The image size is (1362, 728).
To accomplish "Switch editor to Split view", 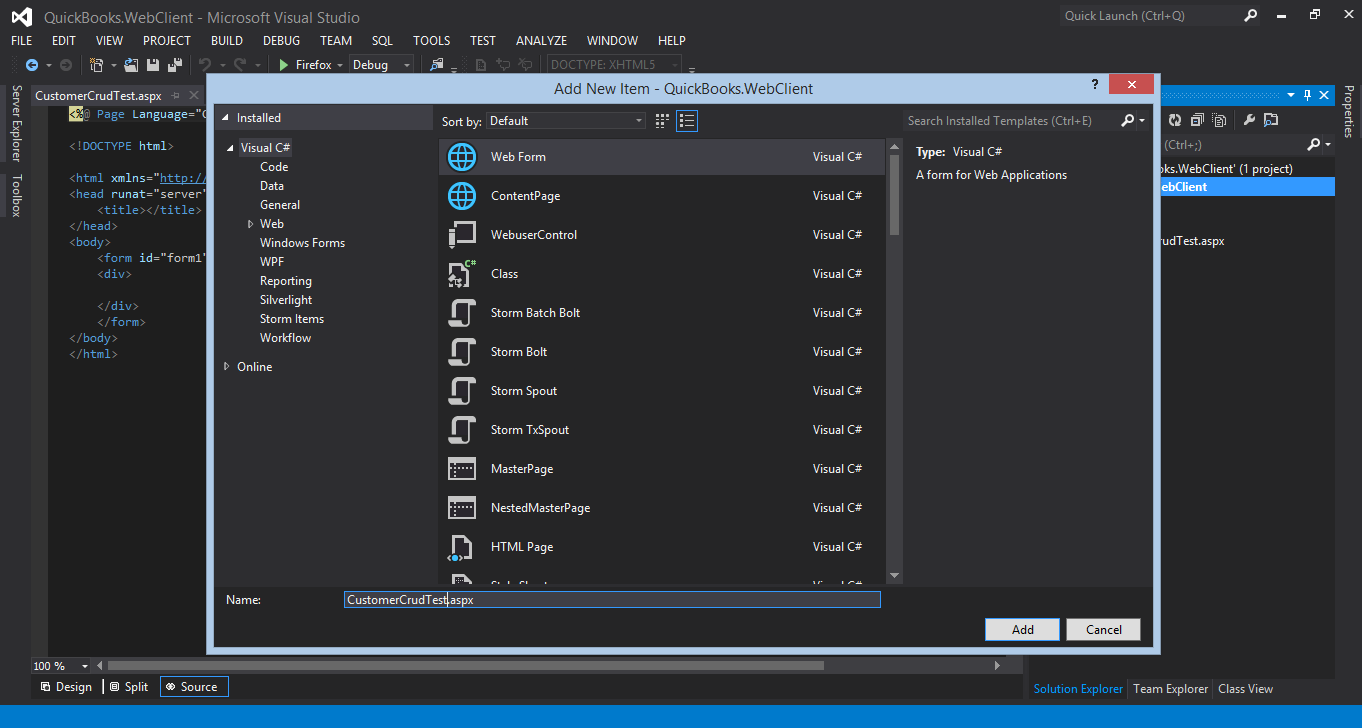I will coord(129,687).
